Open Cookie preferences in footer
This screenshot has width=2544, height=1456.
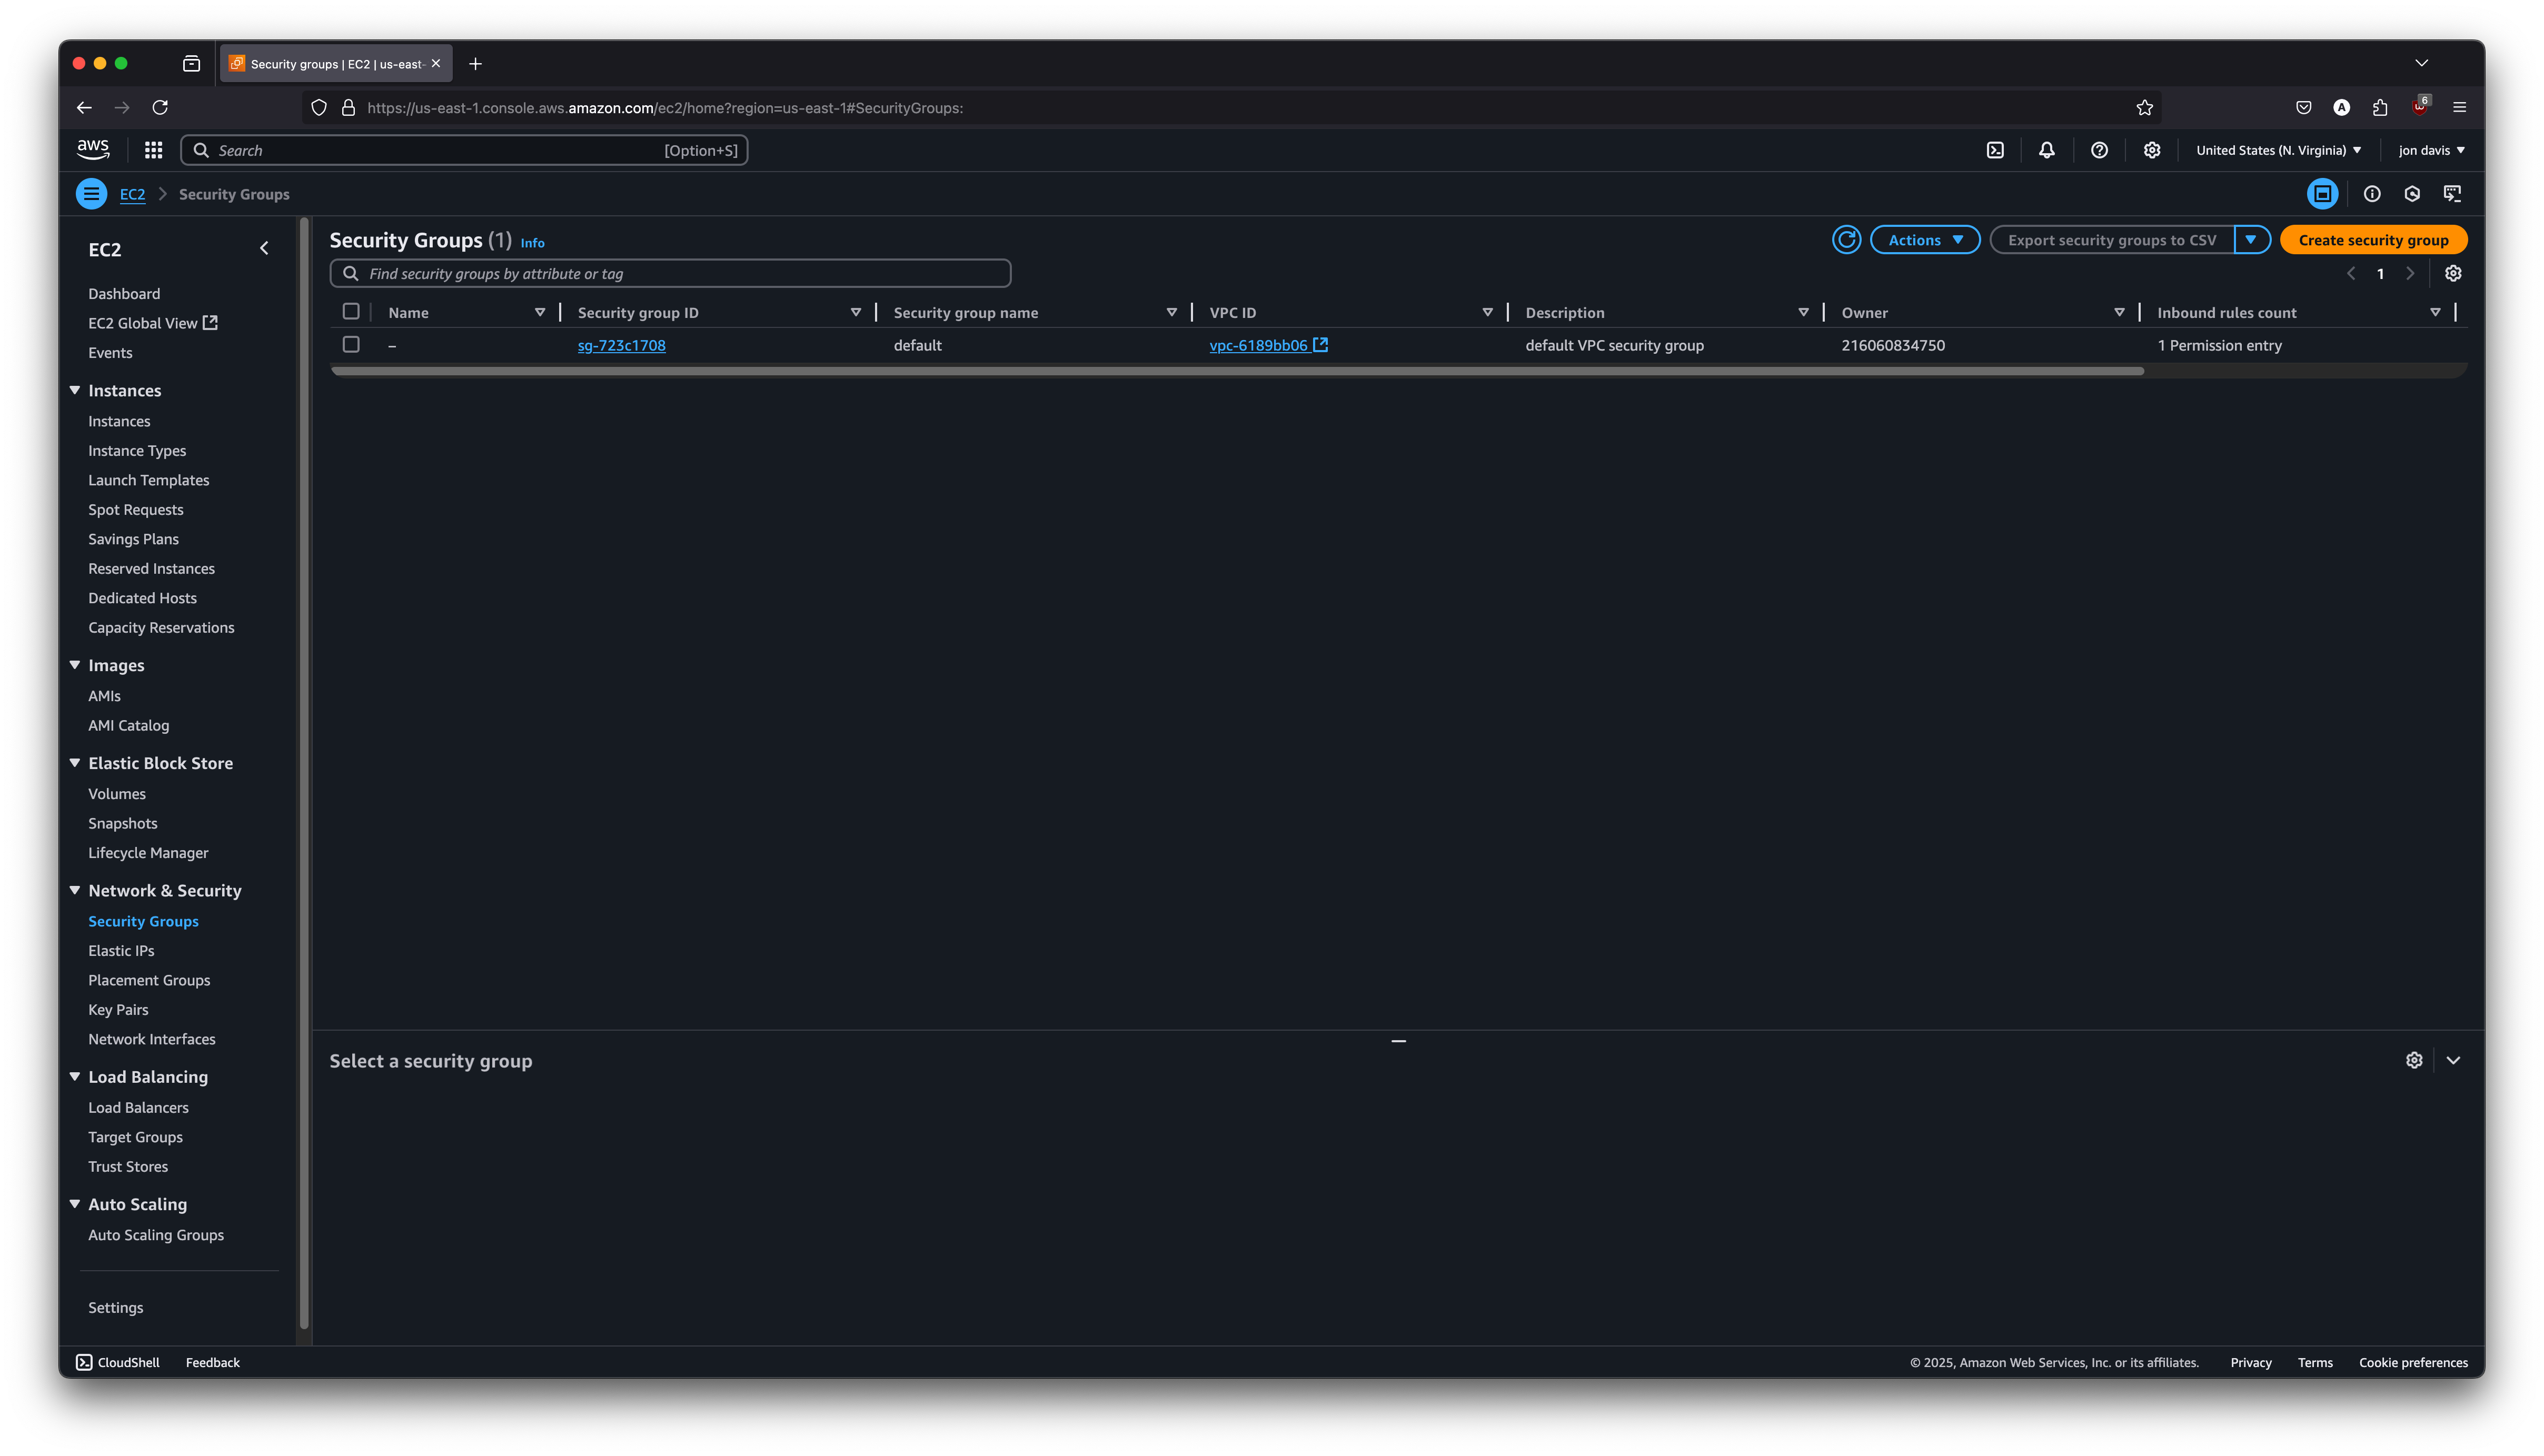pos(2413,1362)
